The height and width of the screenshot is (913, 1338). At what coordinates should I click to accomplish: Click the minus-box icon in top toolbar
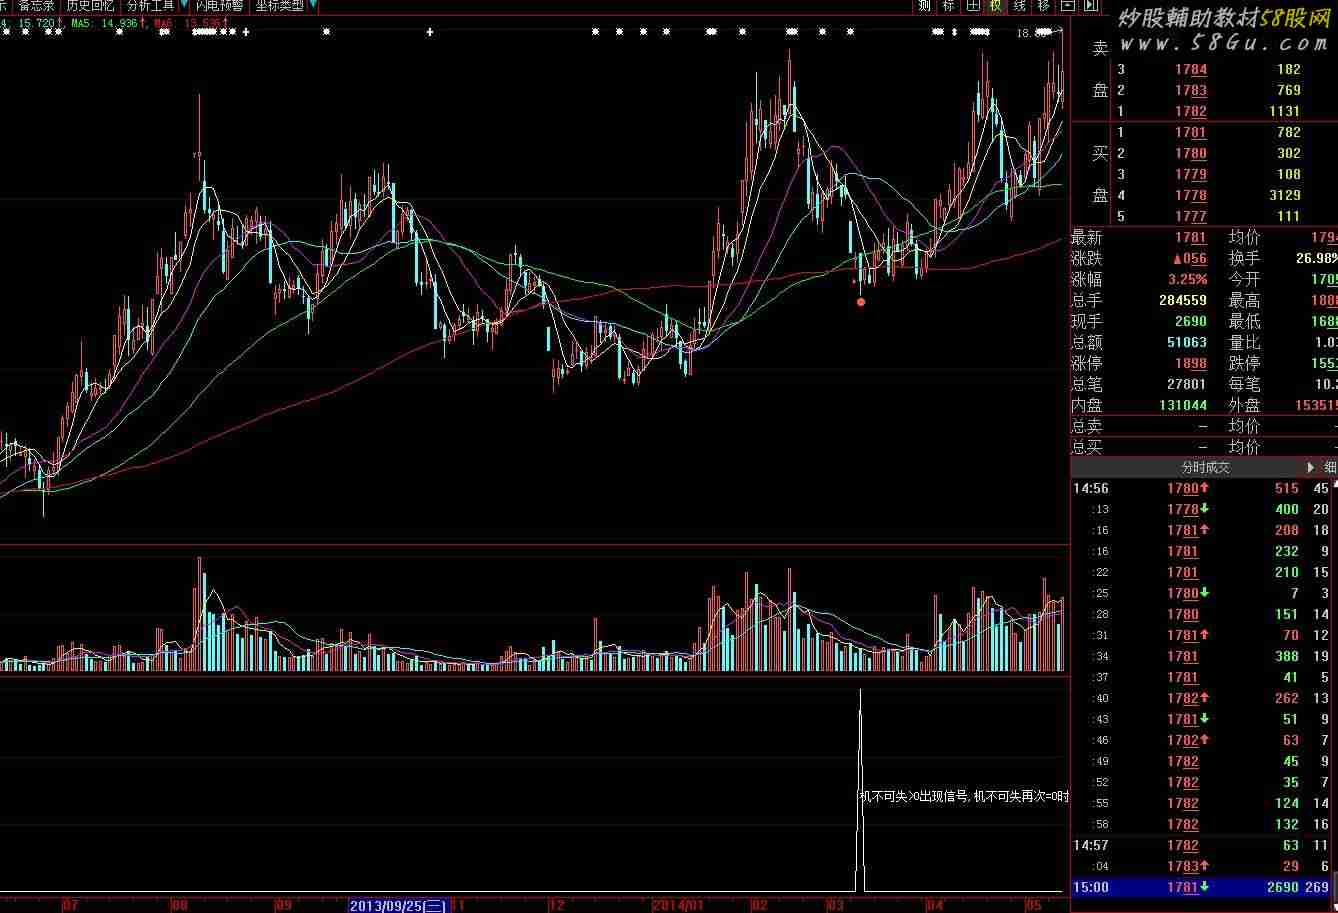coord(1068,6)
